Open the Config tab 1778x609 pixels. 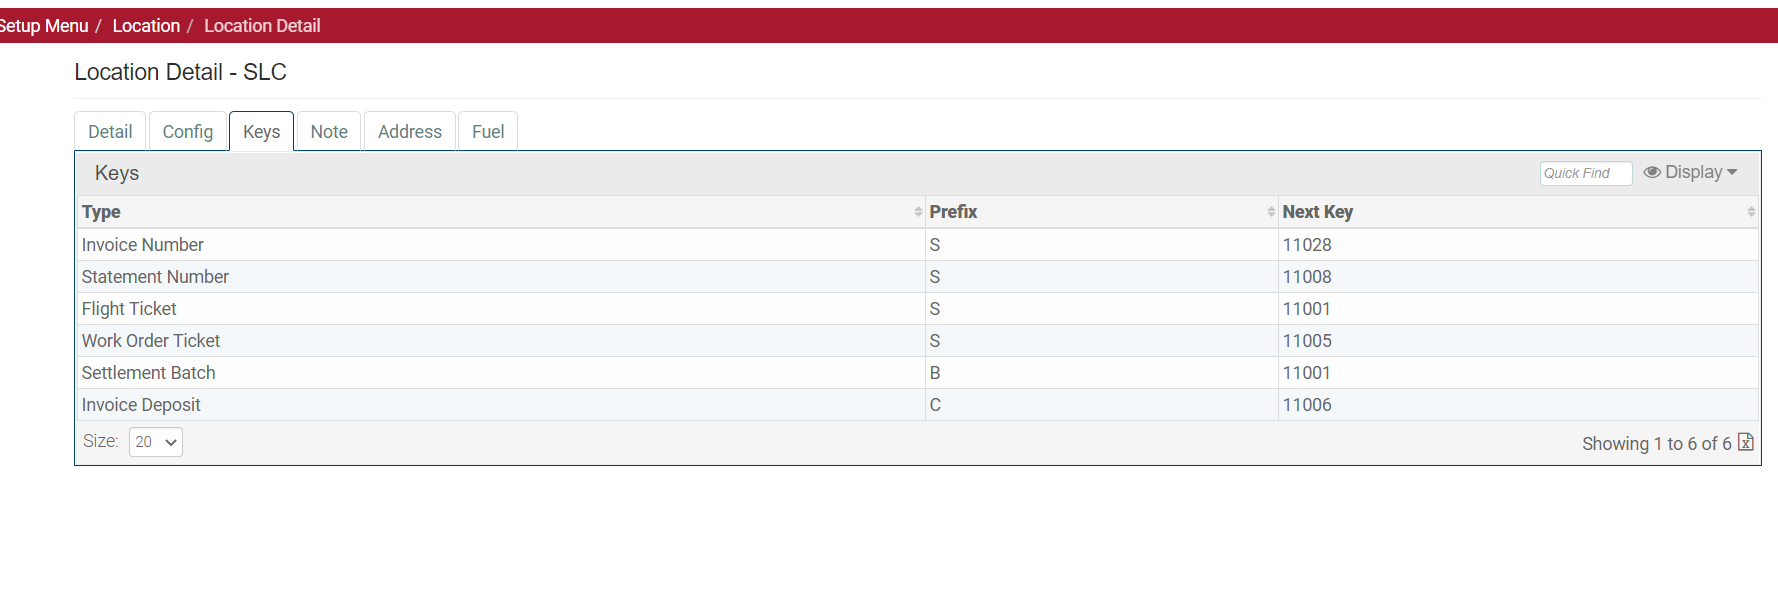(188, 132)
